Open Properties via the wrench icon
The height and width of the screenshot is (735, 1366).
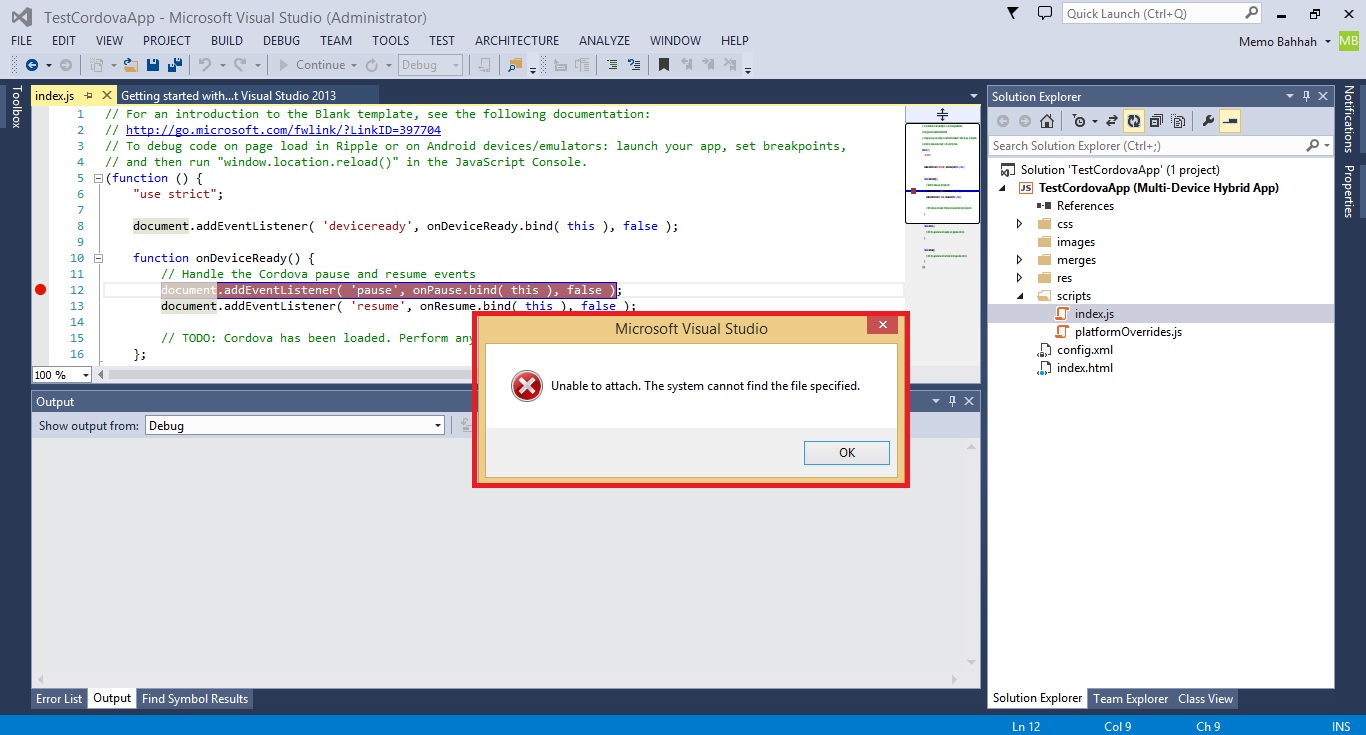pos(1208,121)
